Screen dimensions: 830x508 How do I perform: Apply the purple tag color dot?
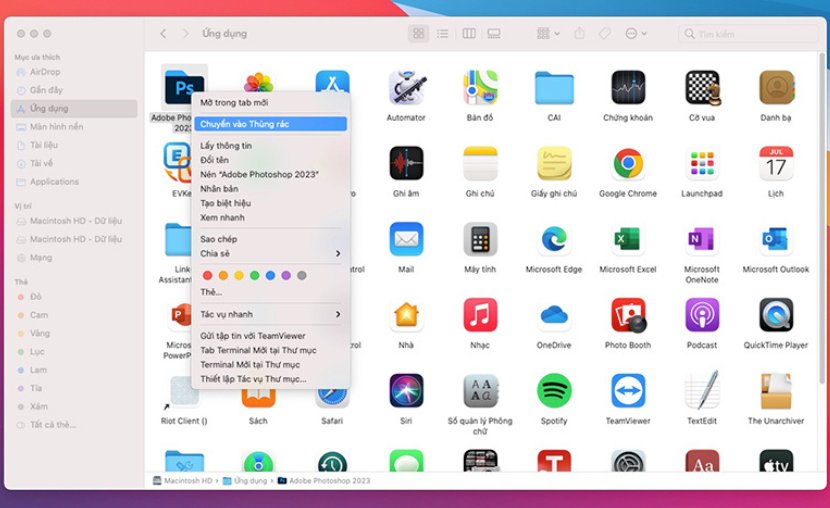pyautogui.click(x=286, y=275)
